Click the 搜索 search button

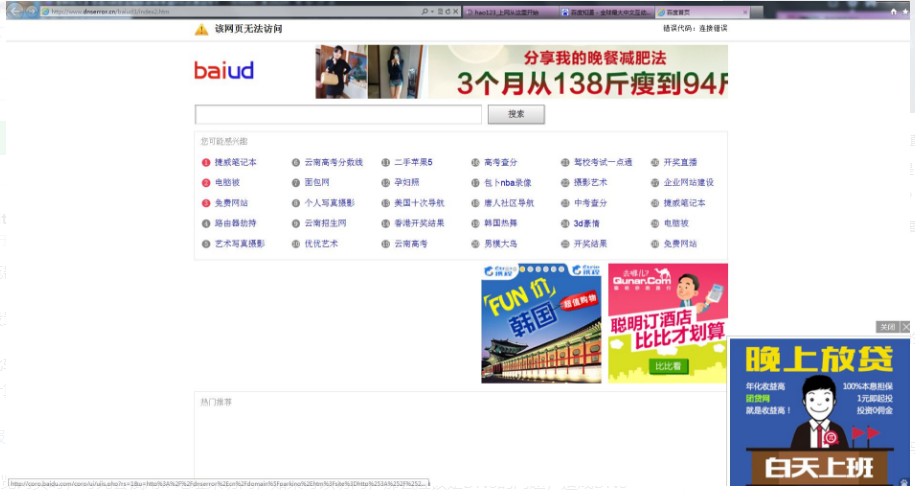pos(516,114)
